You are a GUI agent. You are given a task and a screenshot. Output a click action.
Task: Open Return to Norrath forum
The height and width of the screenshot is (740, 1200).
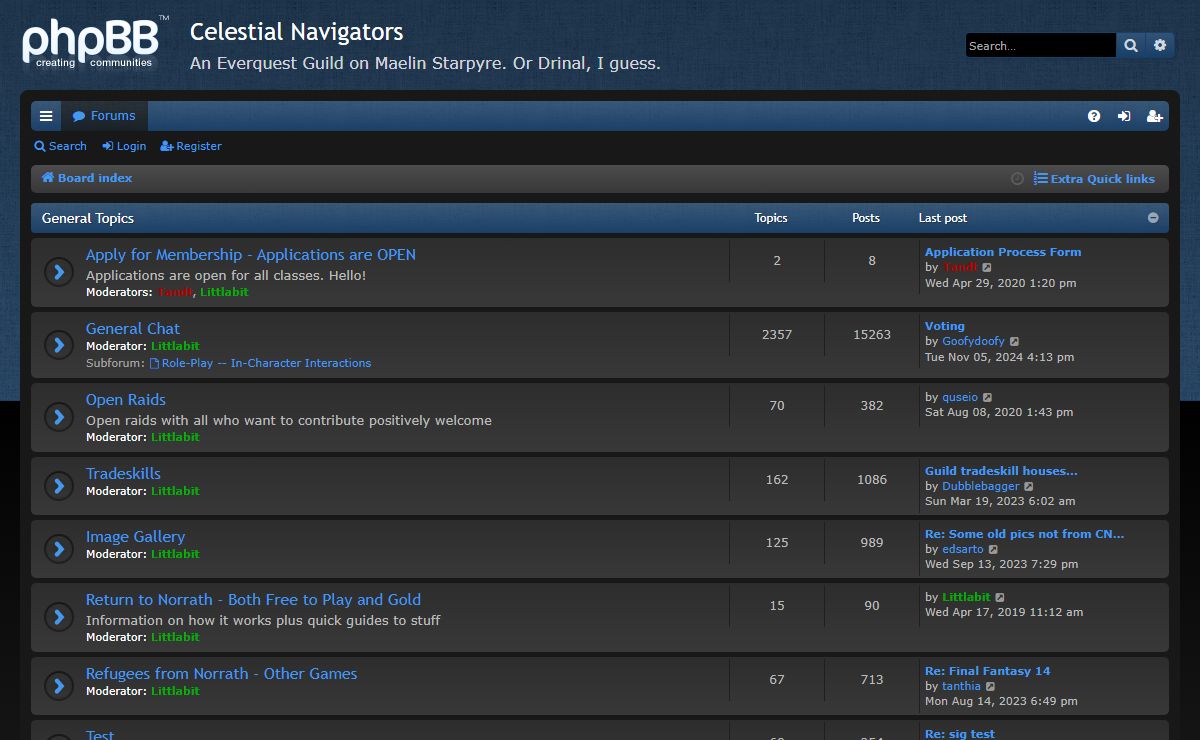click(x=253, y=600)
